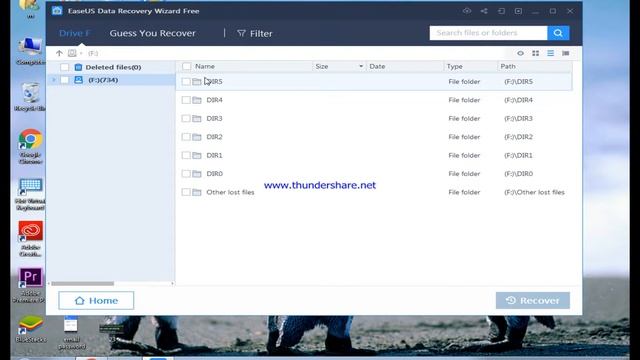Switch to details view icon
Screen dimensions: 640x360
pyautogui.click(x=565, y=53)
